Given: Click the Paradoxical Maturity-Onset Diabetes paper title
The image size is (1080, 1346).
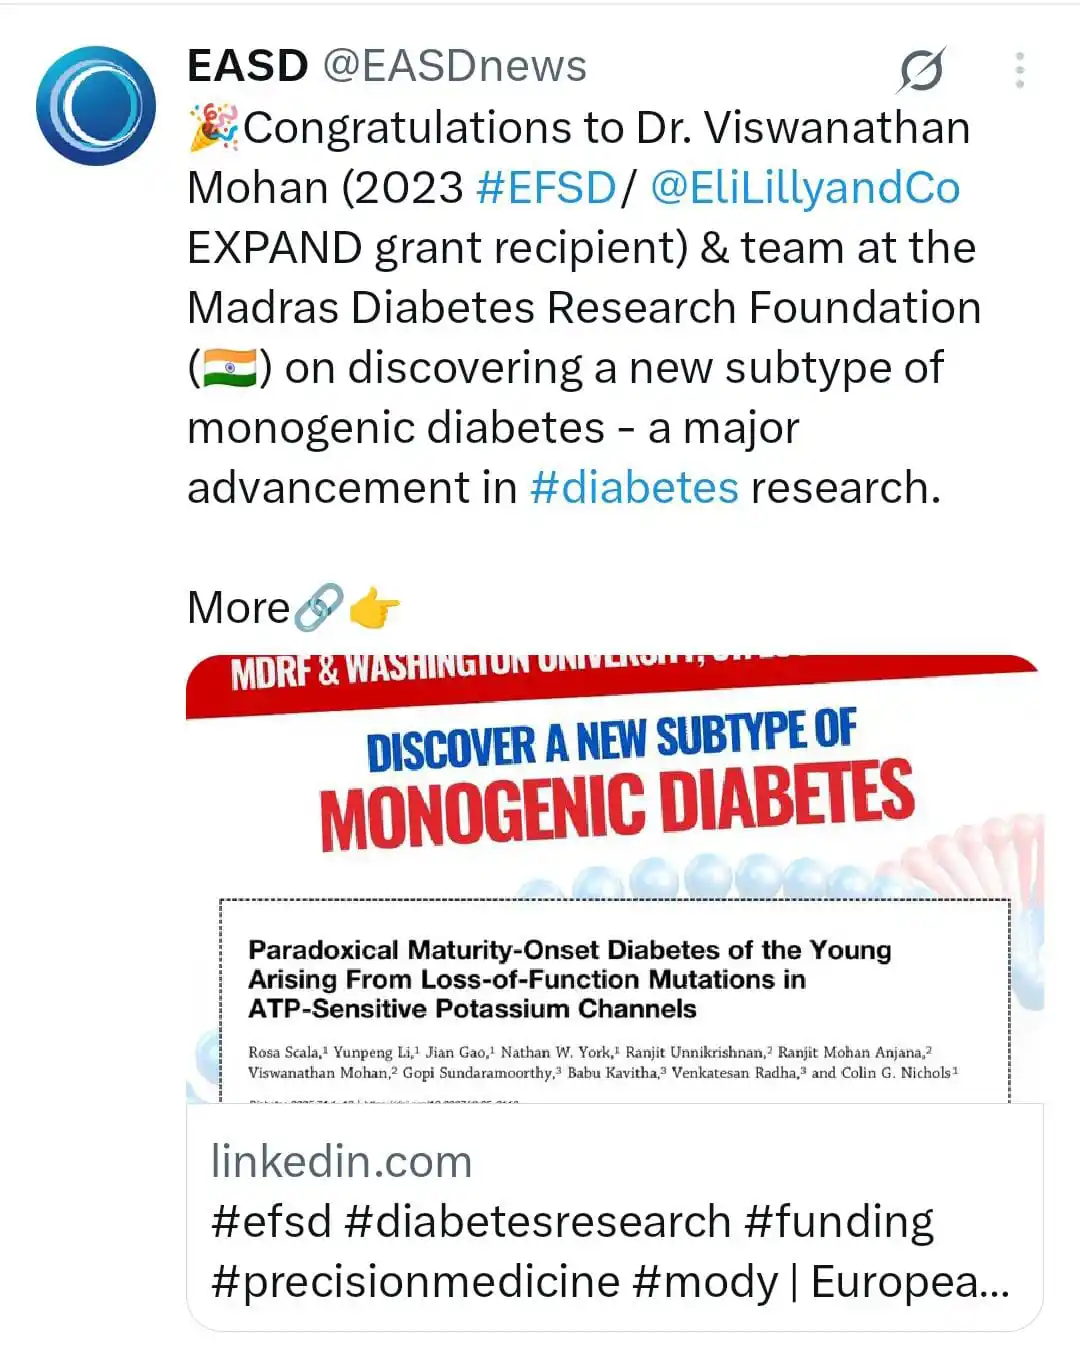Looking at the screenshot, I should click(570, 979).
